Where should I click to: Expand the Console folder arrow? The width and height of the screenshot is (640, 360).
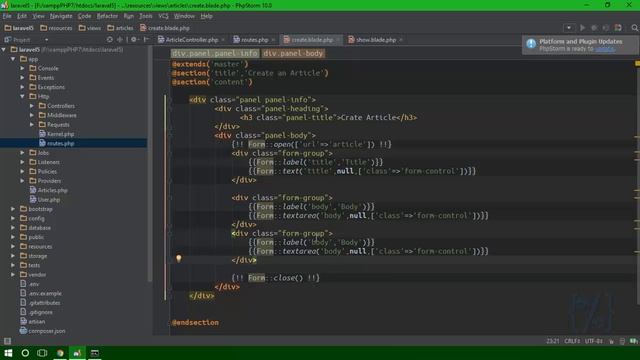click(x=23, y=68)
